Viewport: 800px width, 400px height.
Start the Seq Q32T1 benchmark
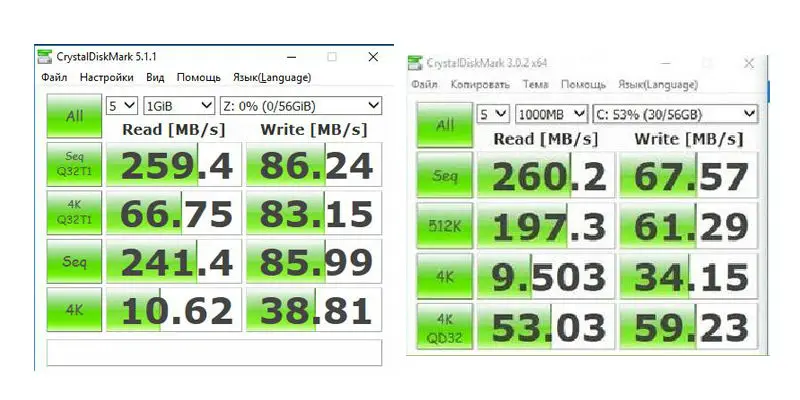(x=74, y=164)
